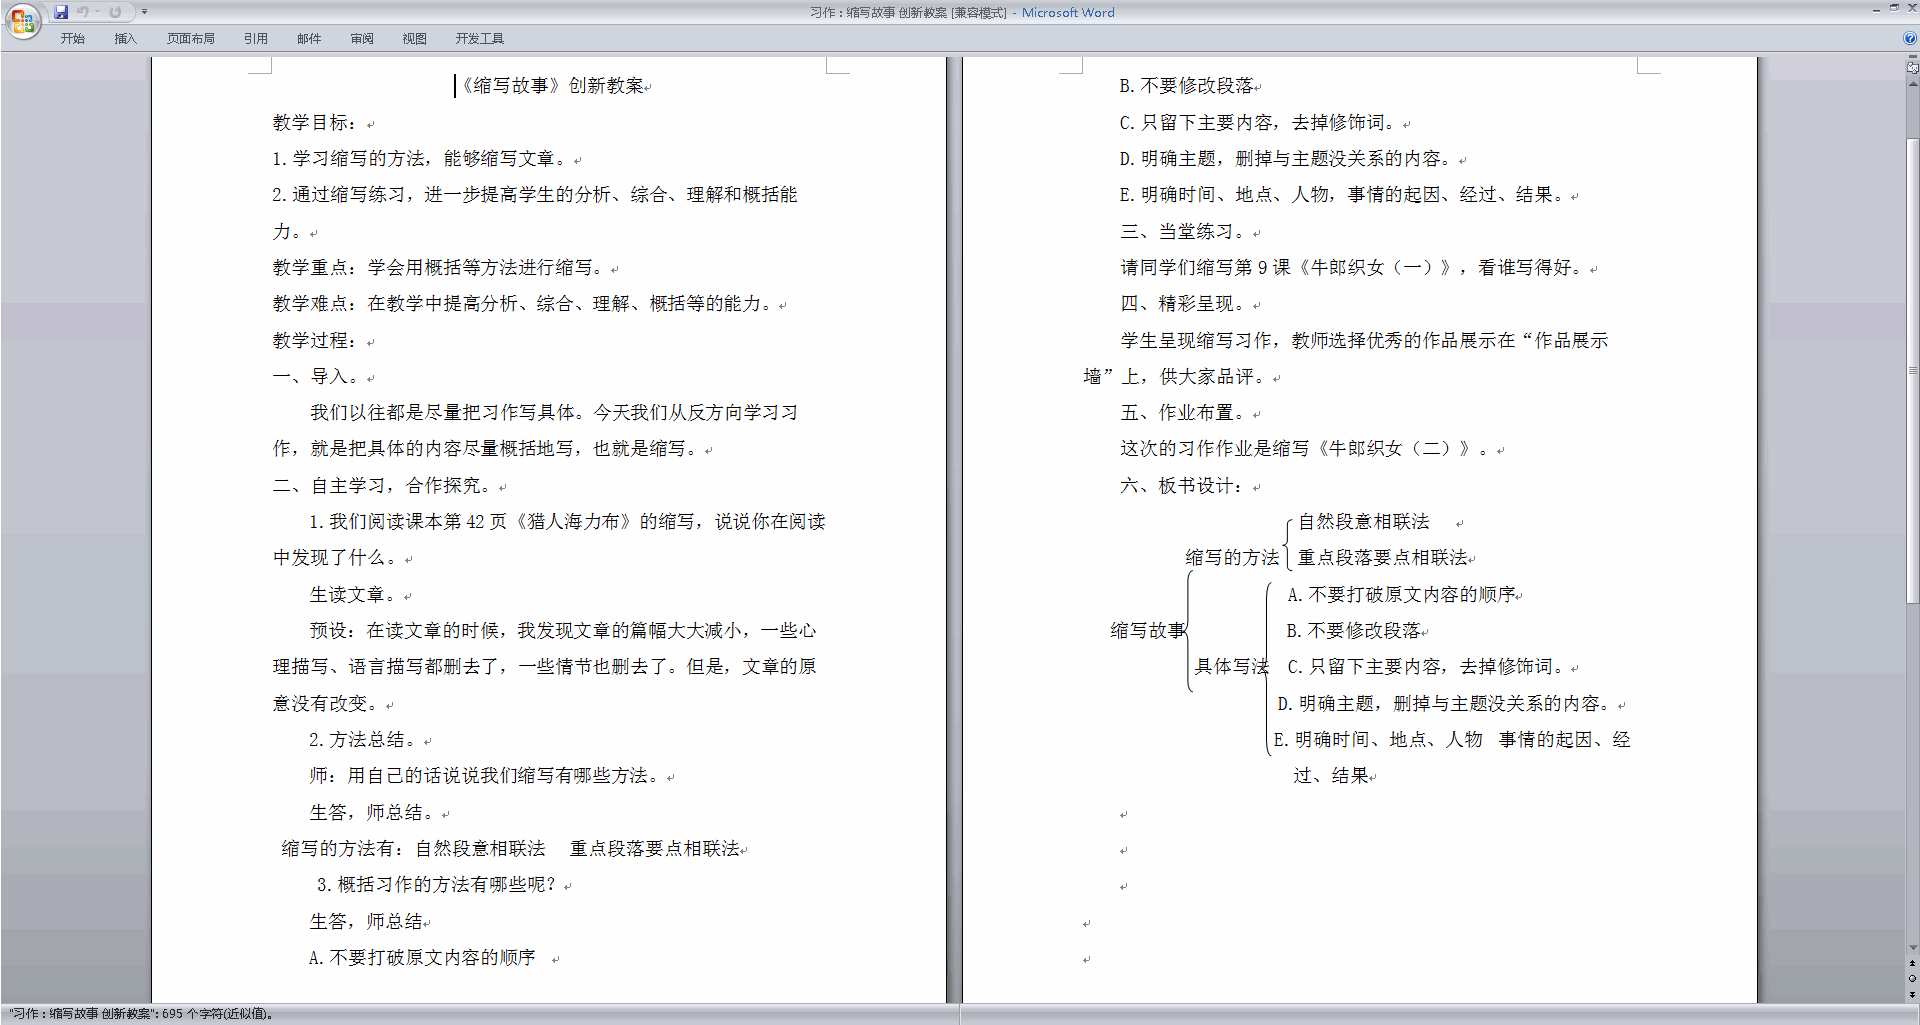Click the Previous Page double-arrow button
This screenshot has height=1025, width=1920.
tap(1913, 964)
